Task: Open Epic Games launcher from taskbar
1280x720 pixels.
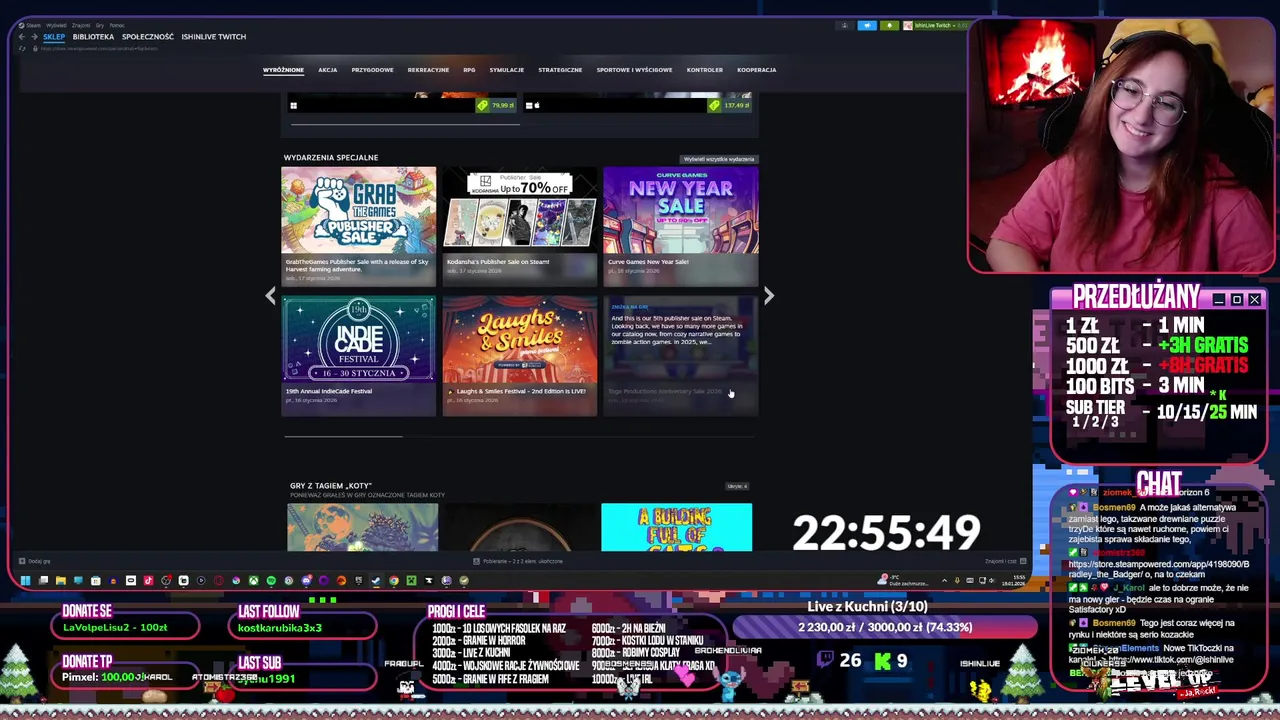Action: [x=358, y=580]
